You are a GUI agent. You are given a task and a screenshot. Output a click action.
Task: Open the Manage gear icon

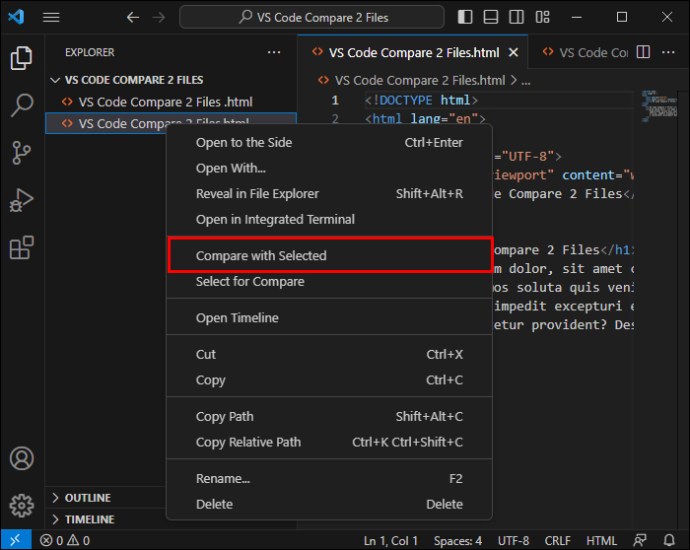pyautogui.click(x=21, y=506)
